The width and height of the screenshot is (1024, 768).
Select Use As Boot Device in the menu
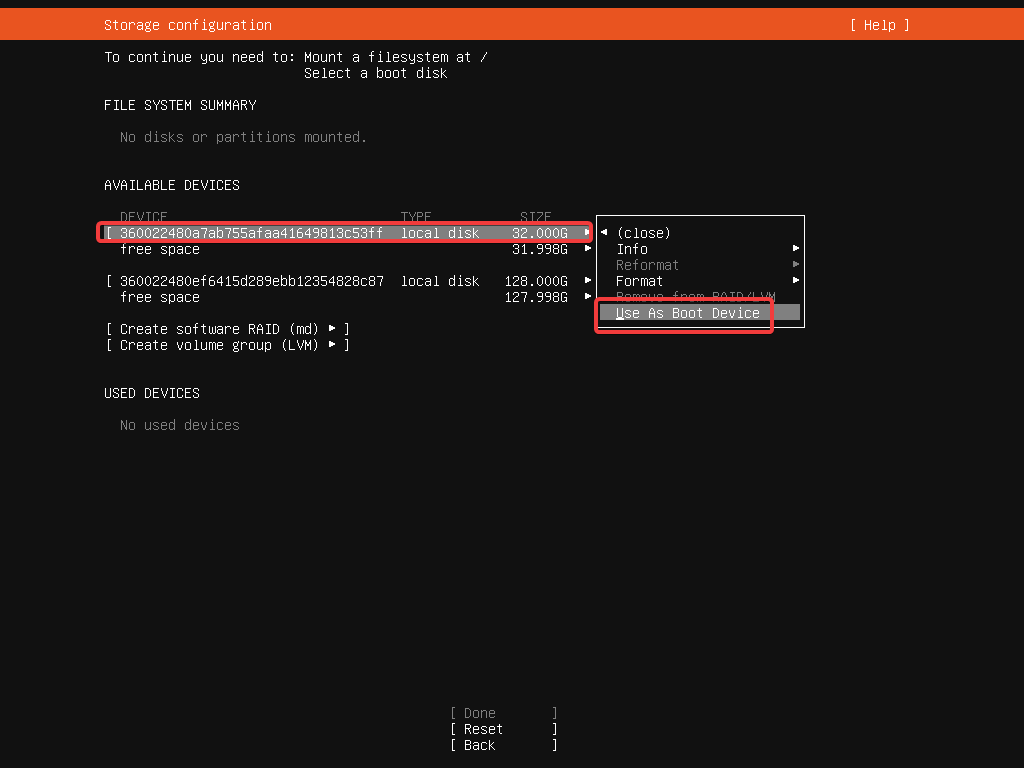pyautogui.click(x=683, y=313)
